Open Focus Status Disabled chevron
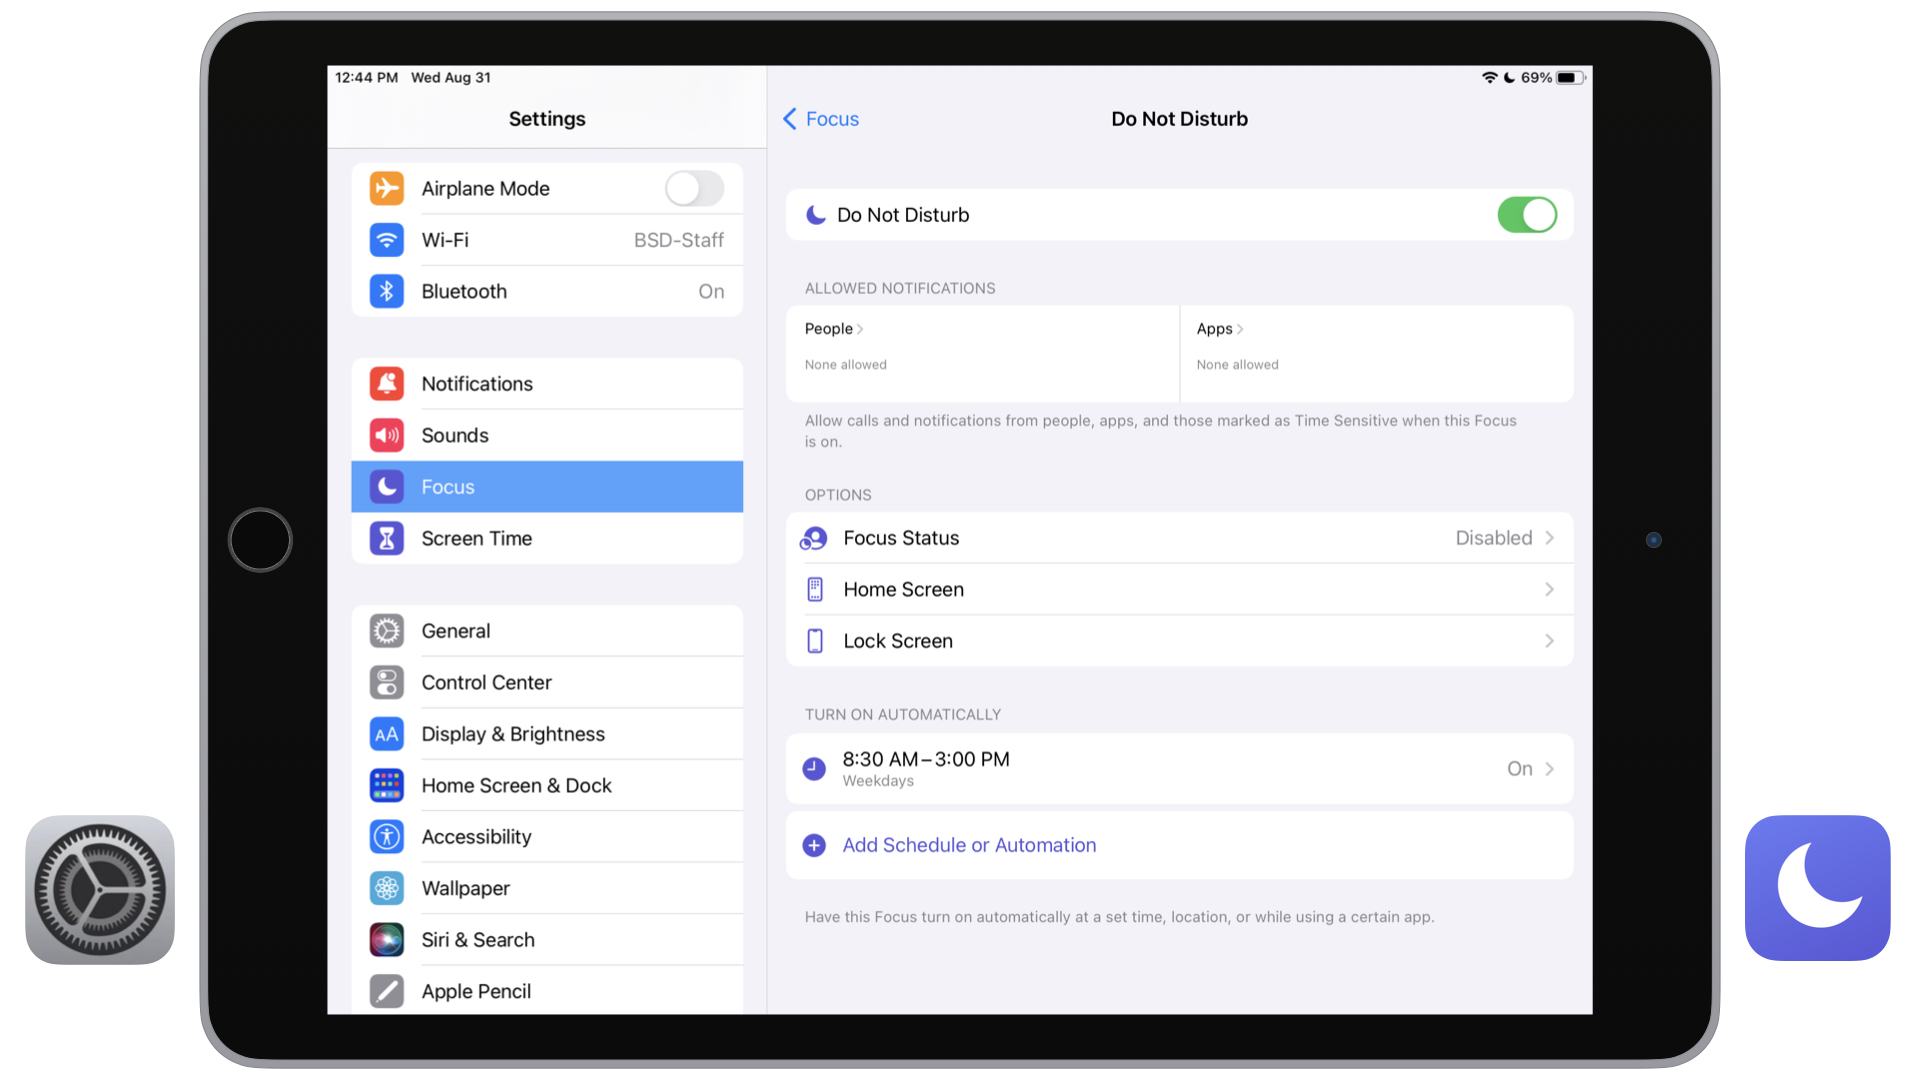The width and height of the screenshot is (1920, 1080). (1548, 538)
